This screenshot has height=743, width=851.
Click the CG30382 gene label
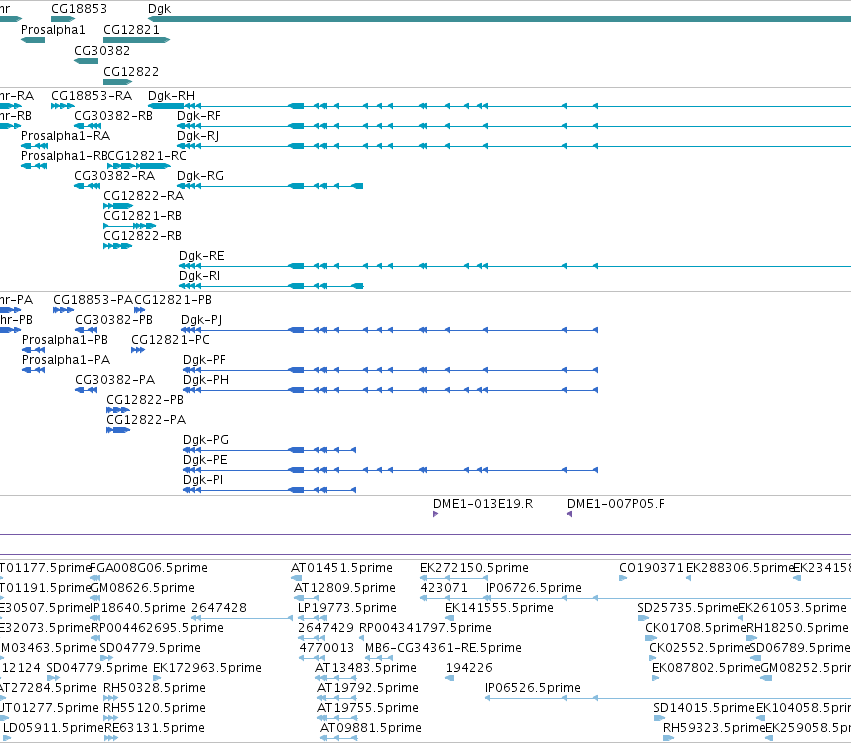click(102, 50)
